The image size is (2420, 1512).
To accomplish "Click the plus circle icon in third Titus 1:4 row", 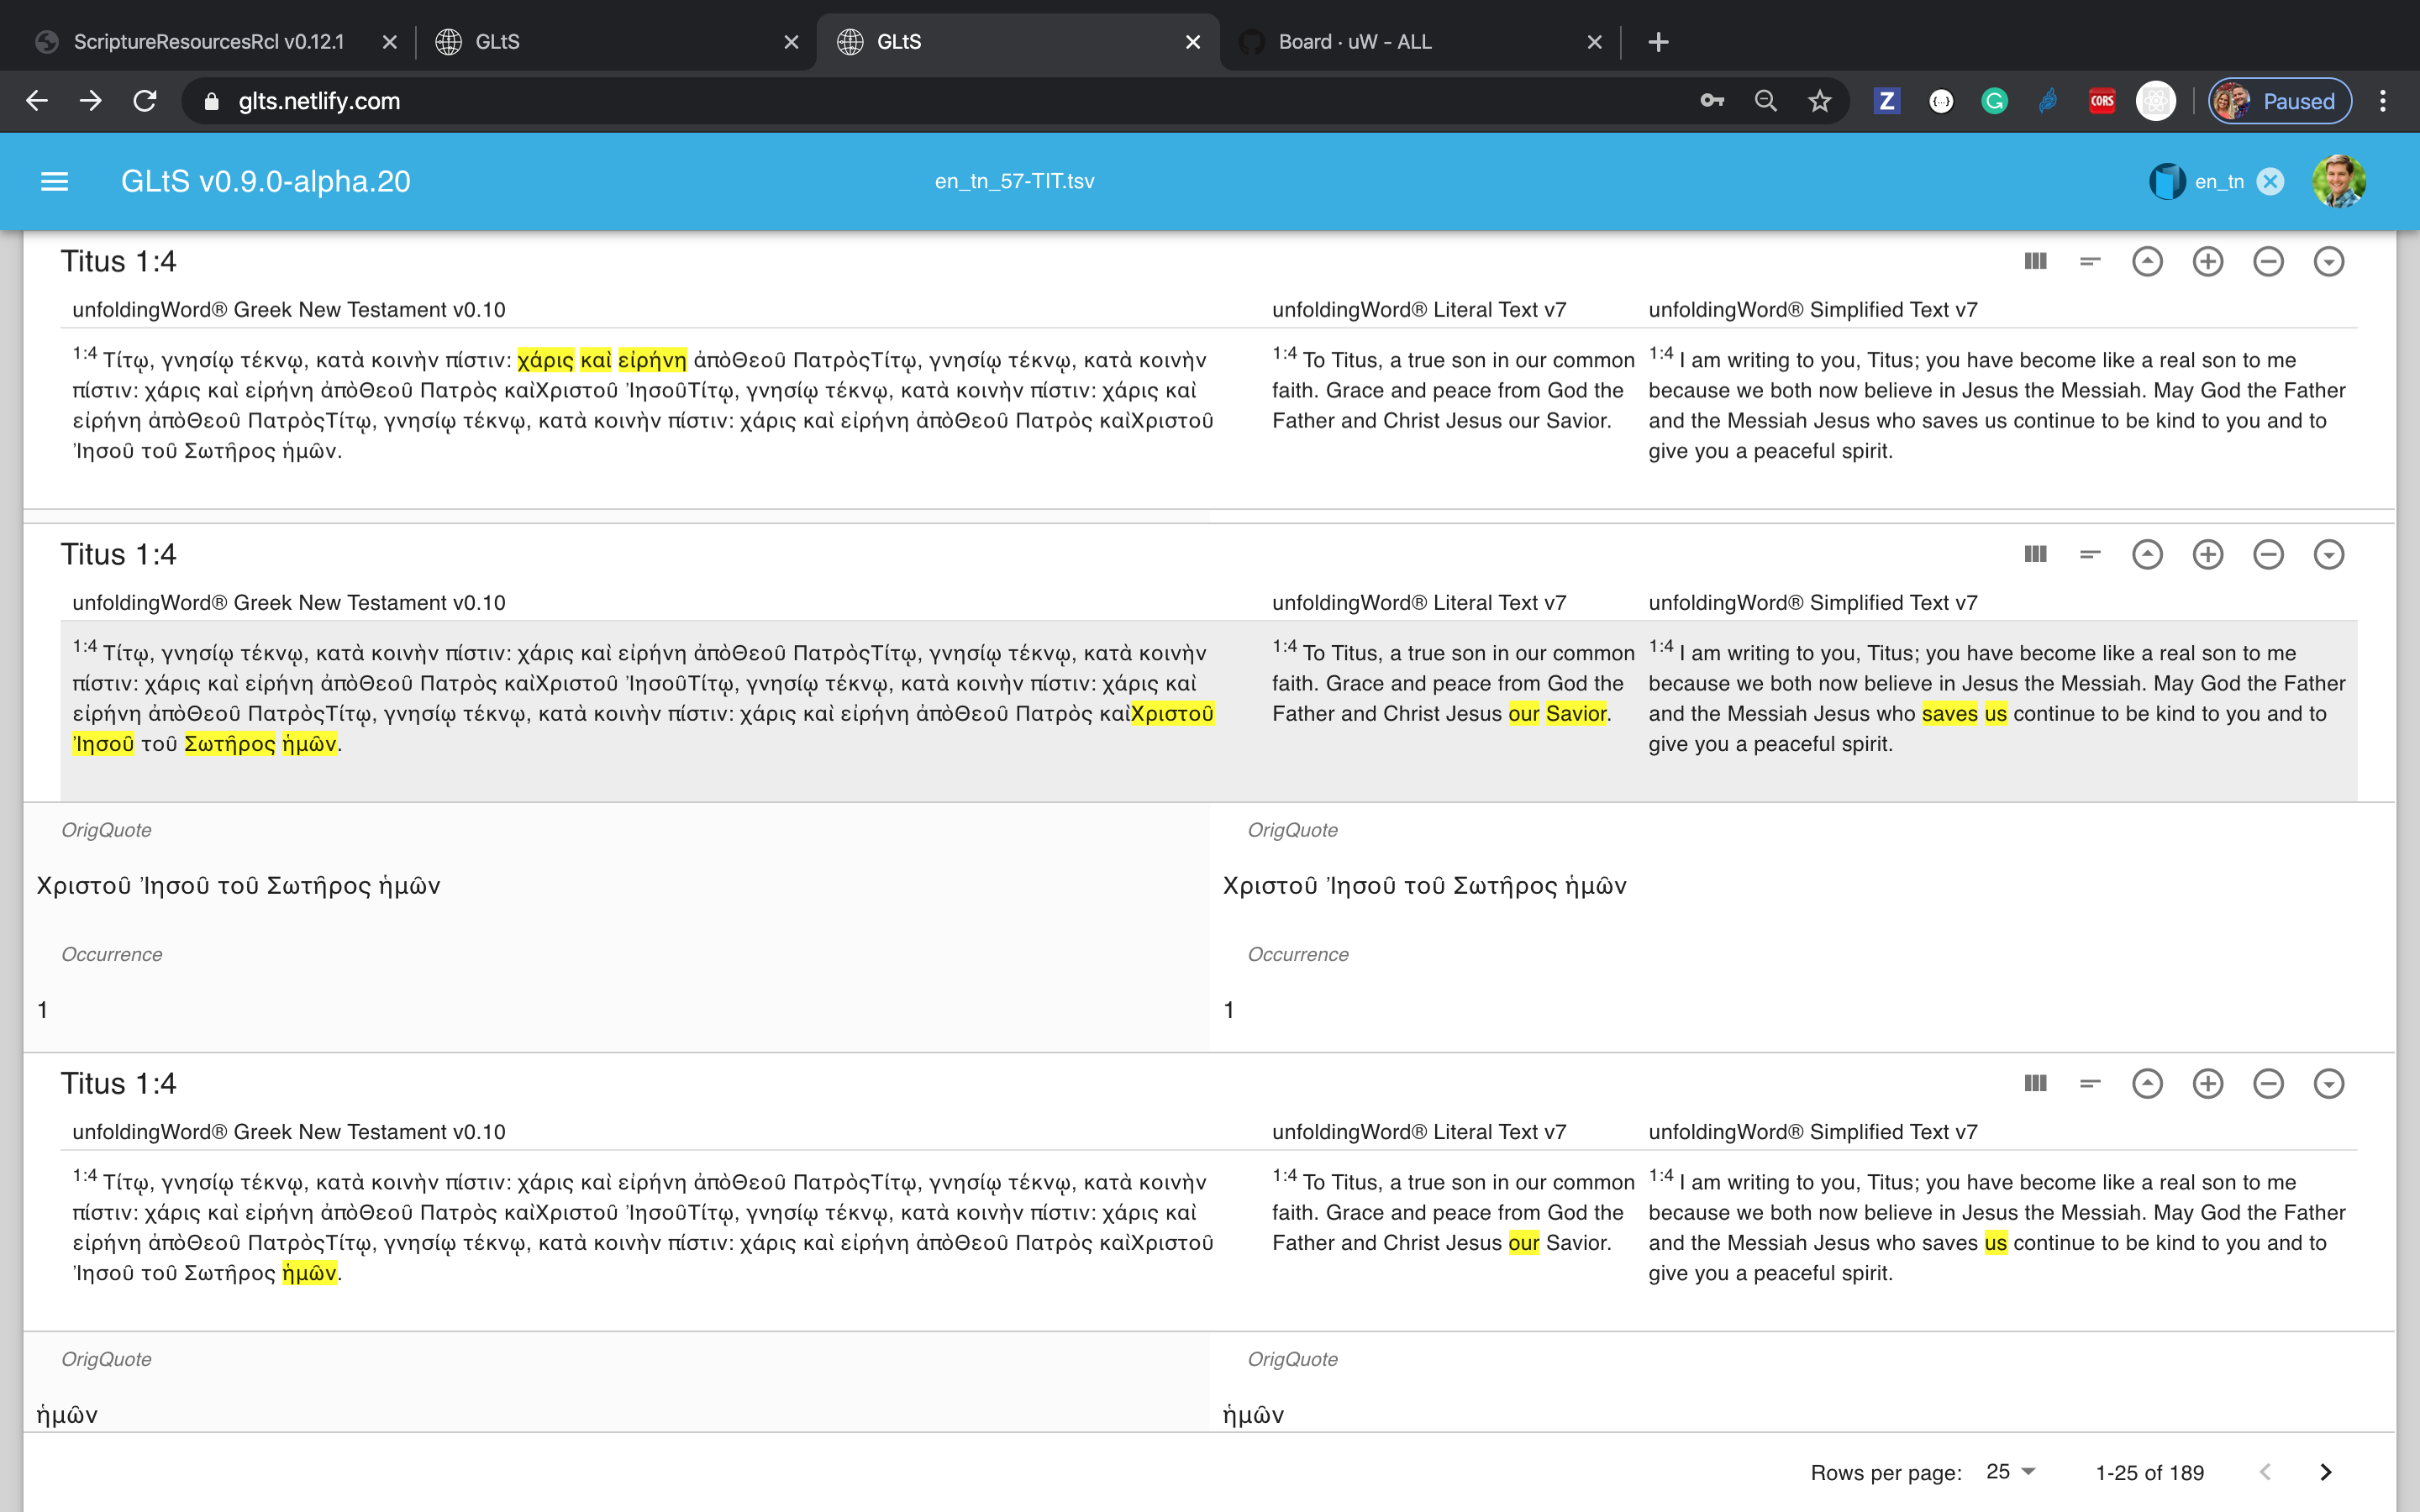I will 2208,1083.
